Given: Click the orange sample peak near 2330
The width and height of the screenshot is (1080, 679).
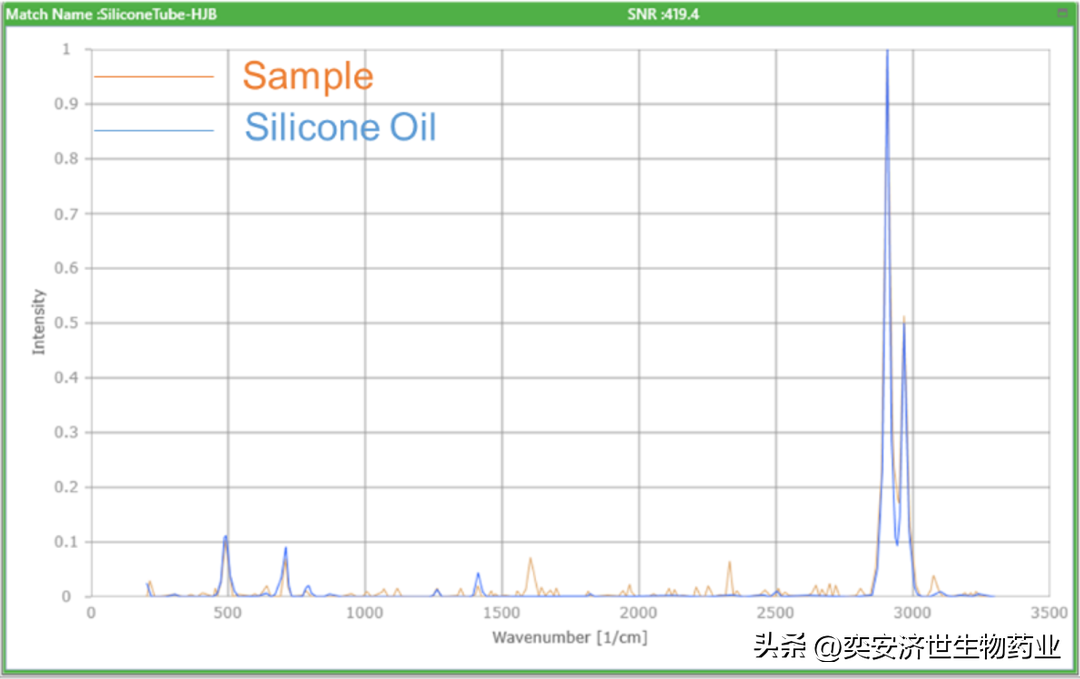Looking at the screenshot, I should tap(729, 564).
